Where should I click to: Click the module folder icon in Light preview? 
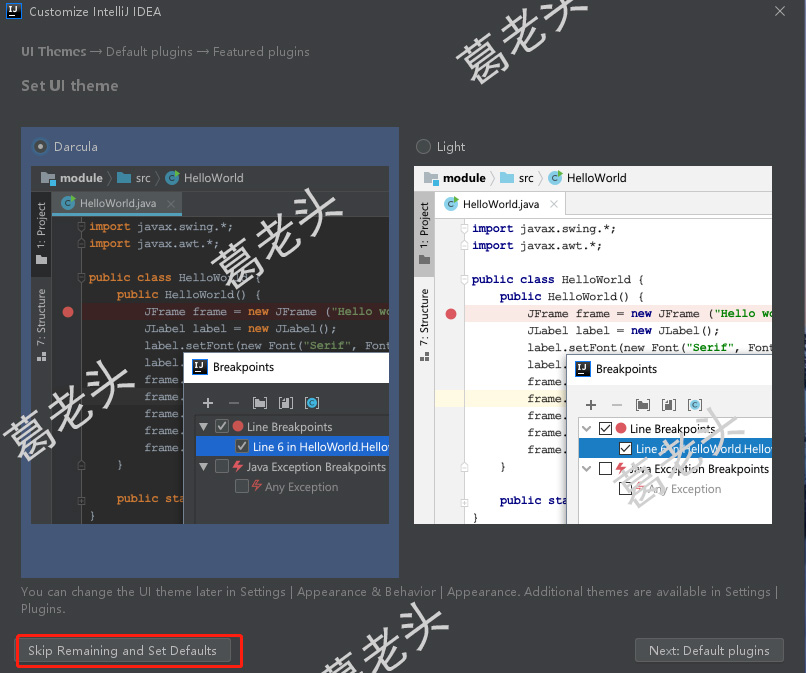(431, 178)
